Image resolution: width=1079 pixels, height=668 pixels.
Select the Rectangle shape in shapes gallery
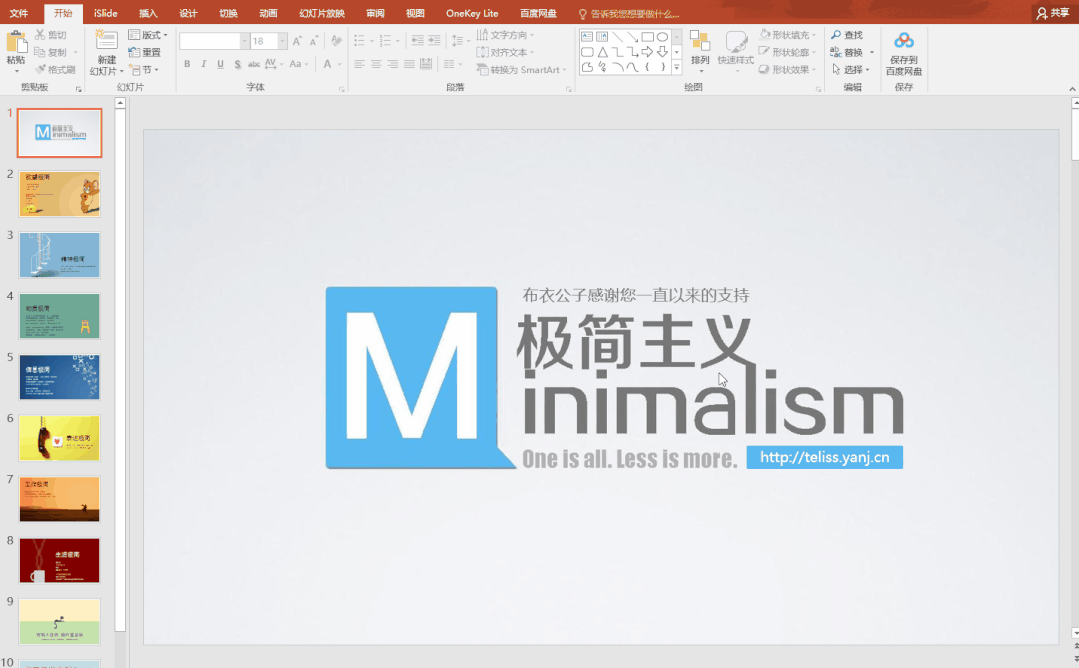648,36
